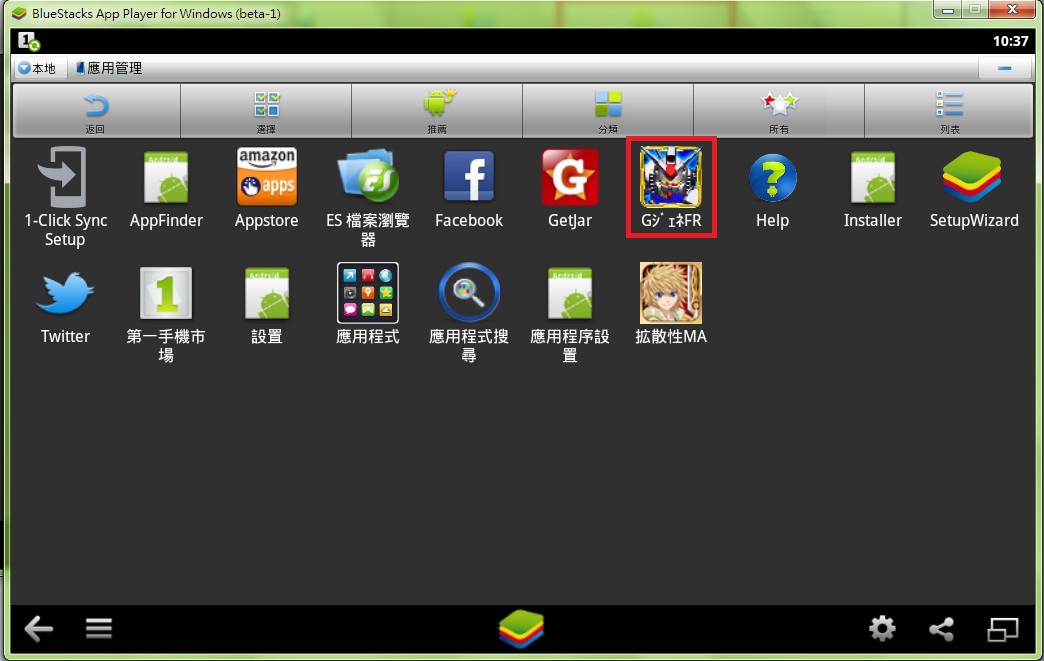
Task: Open the Amazon Appstore icon
Action: pyautogui.click(x=266, y=177)
